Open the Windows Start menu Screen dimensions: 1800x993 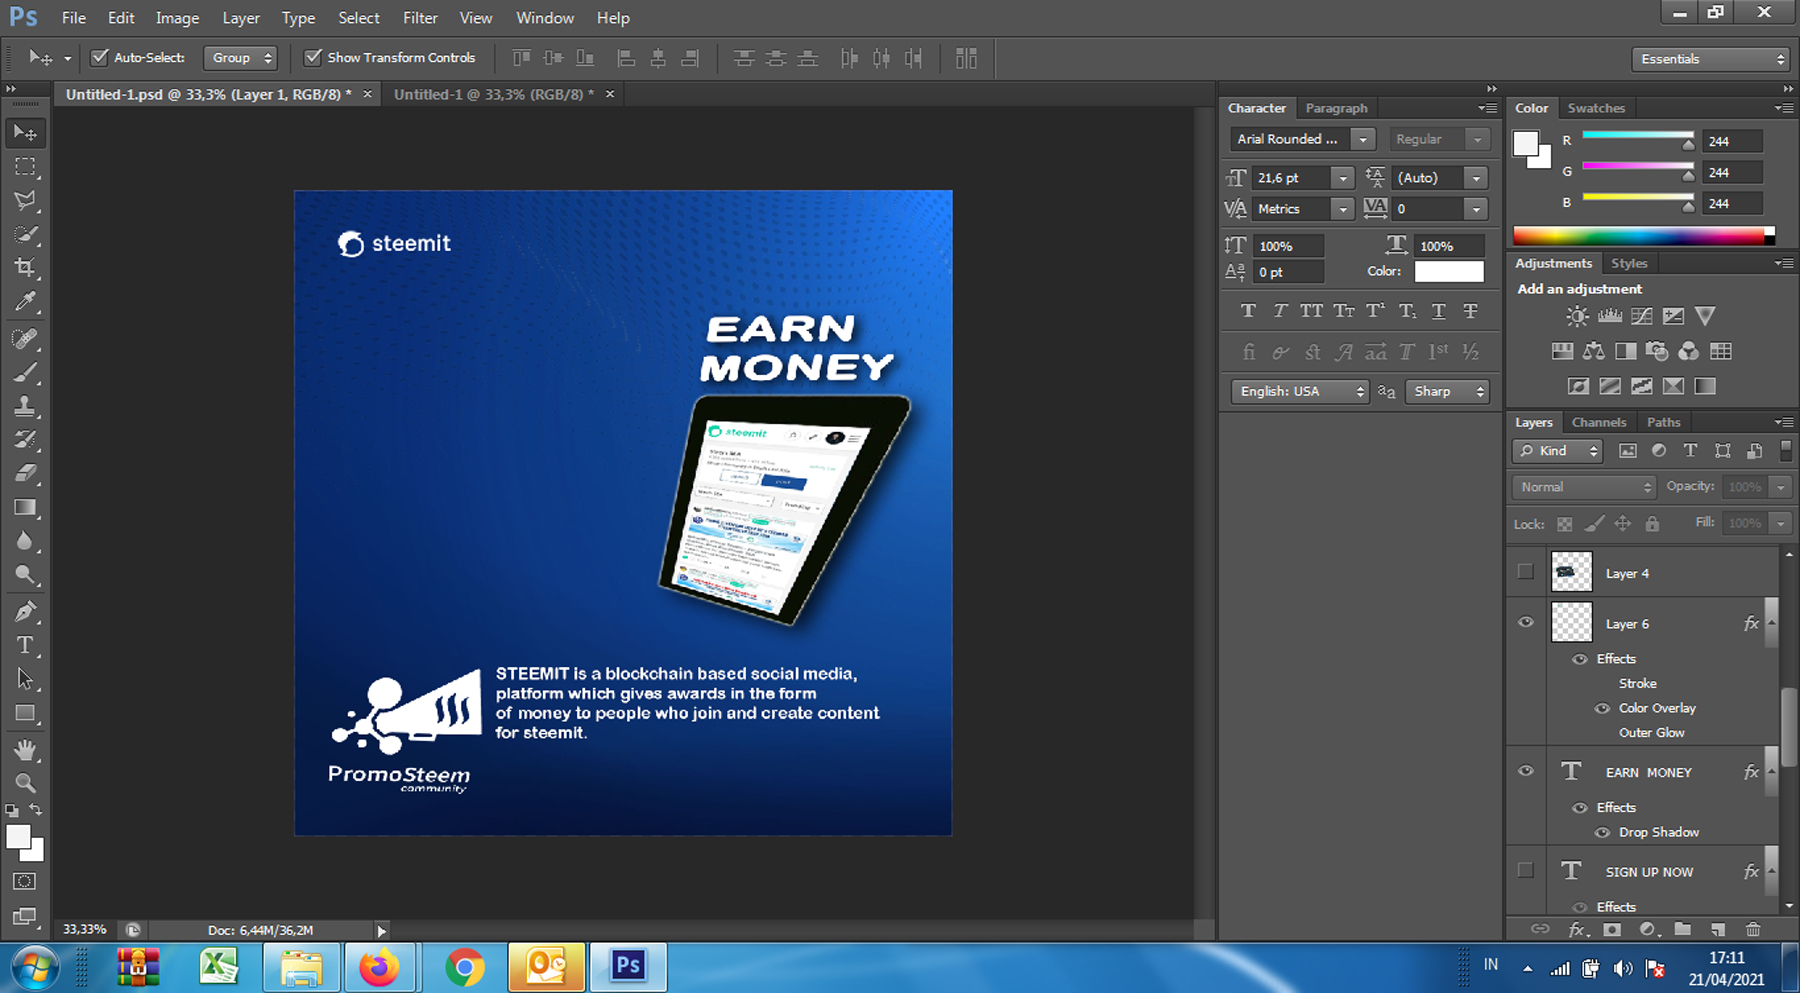coord(35,968)
